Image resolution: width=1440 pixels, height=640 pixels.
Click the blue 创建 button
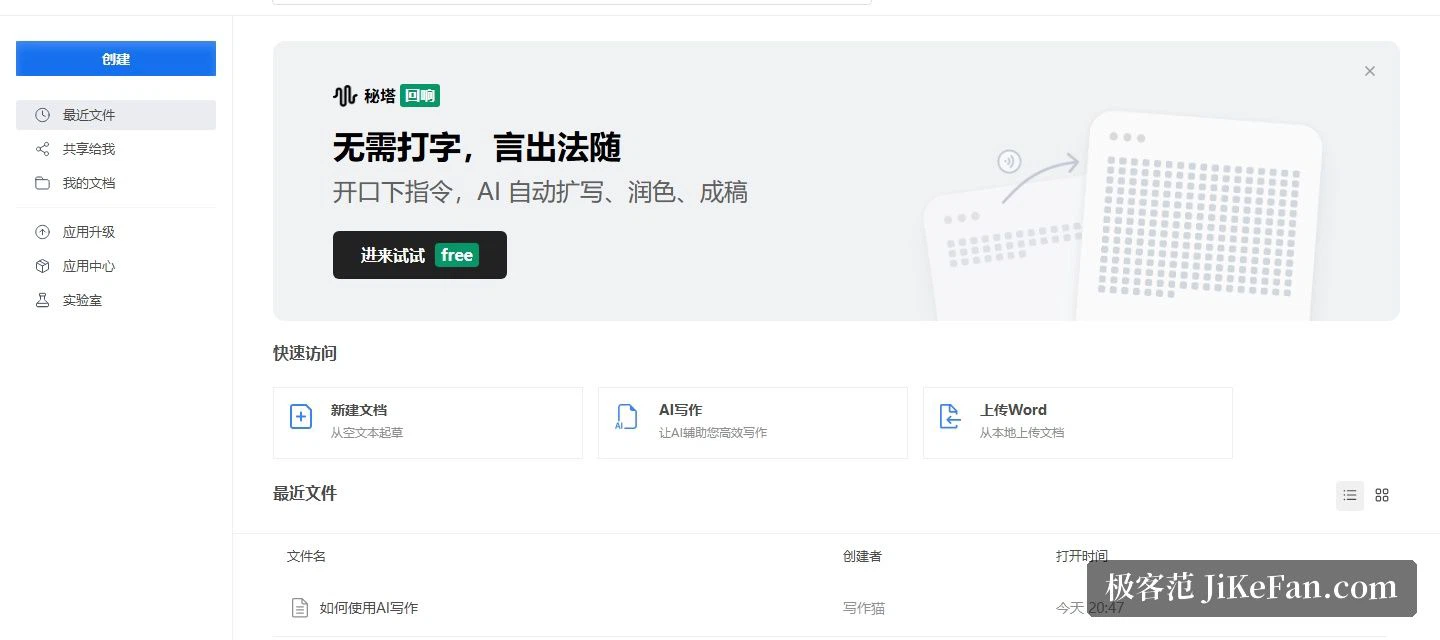point(116,58)
